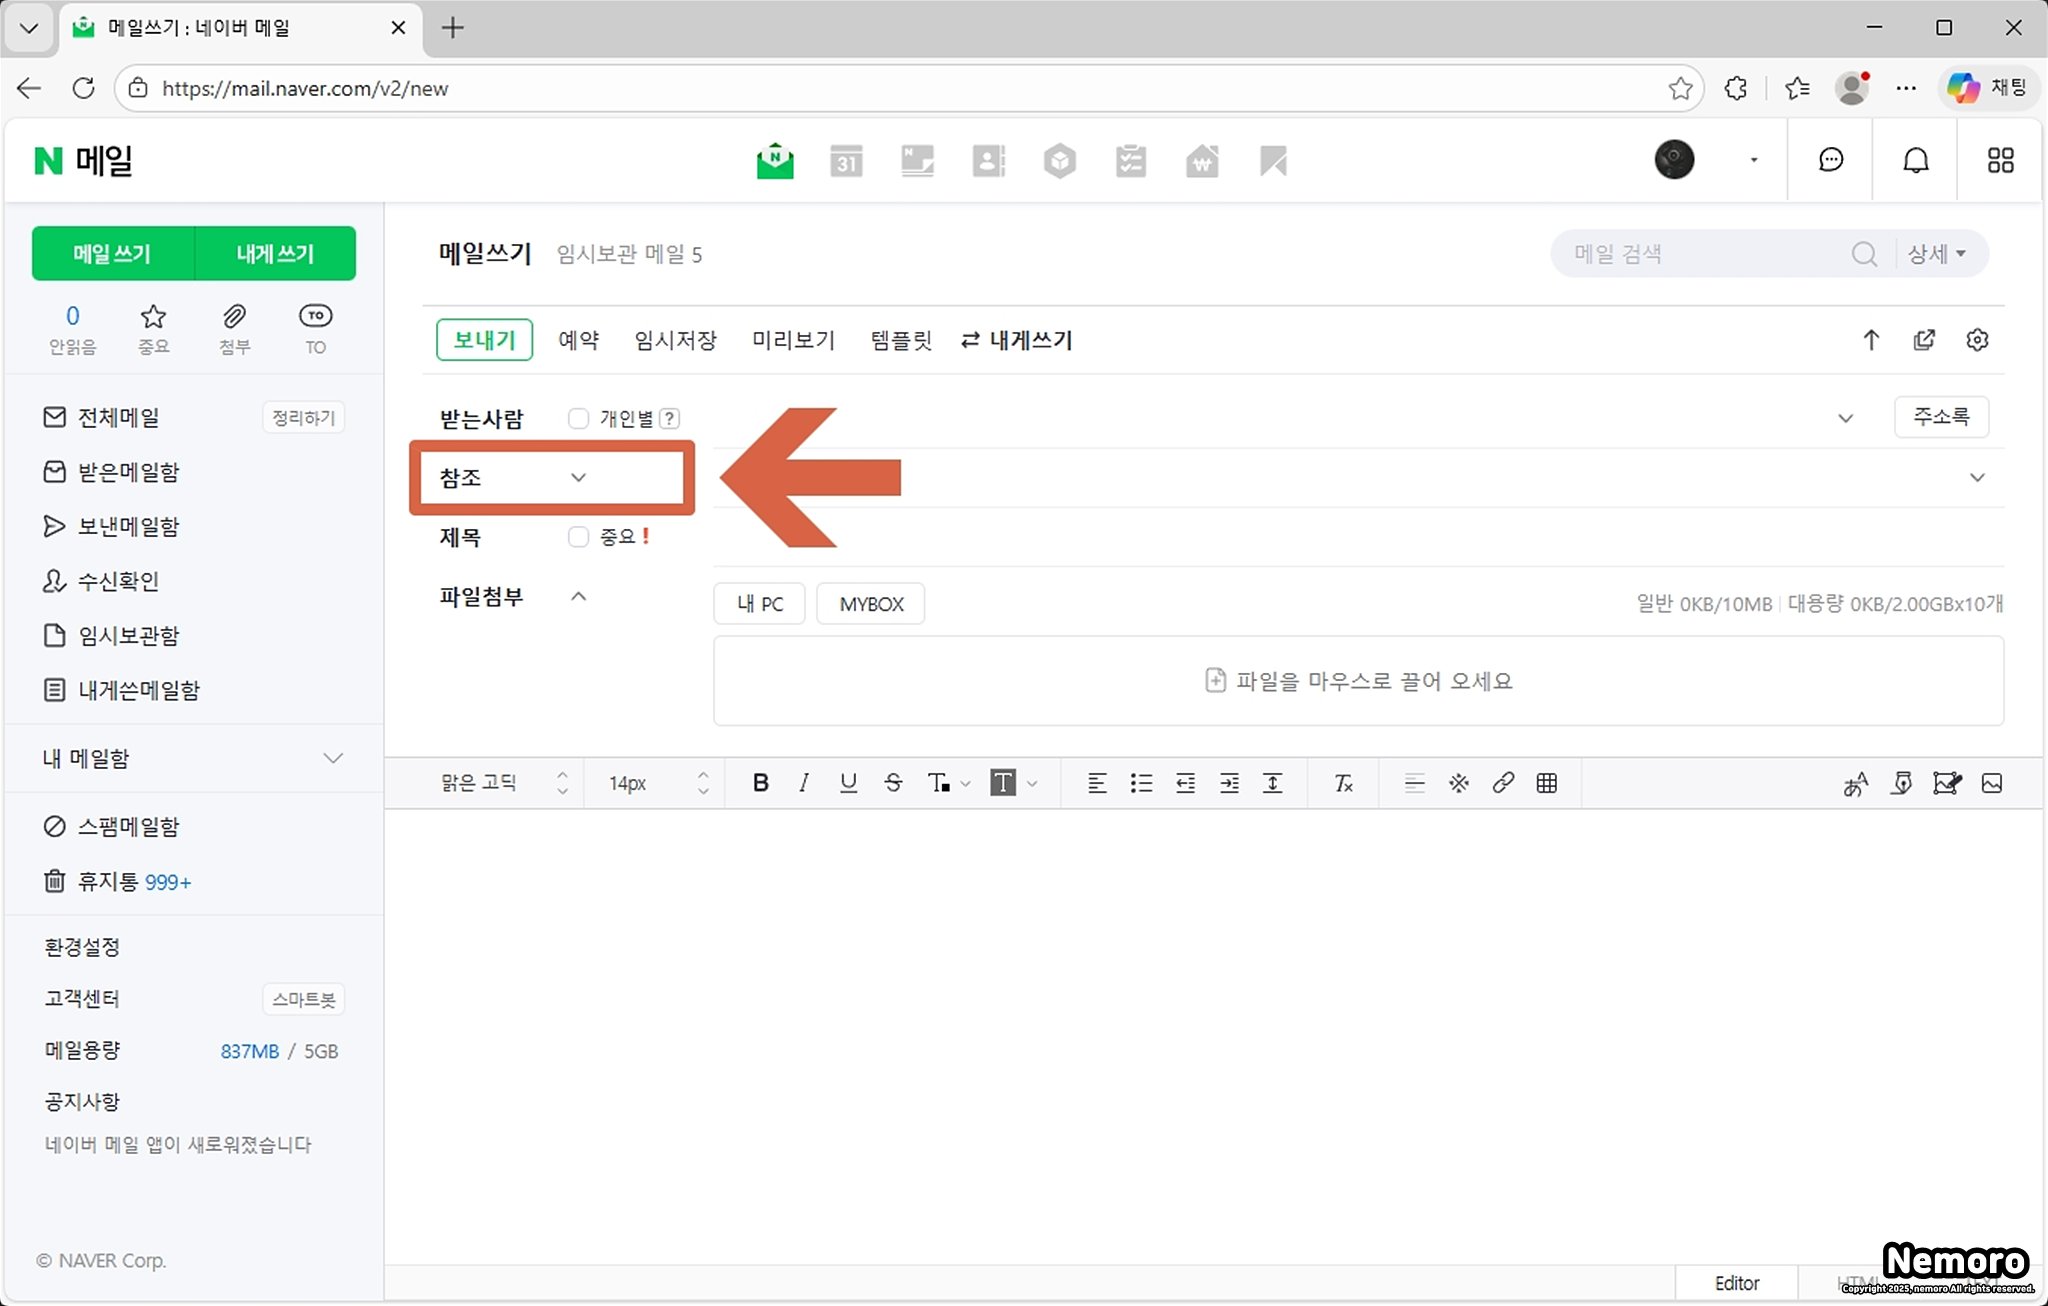Open the 주소록 address book button
2048x1306 pixels.
tap(1940, 417)
